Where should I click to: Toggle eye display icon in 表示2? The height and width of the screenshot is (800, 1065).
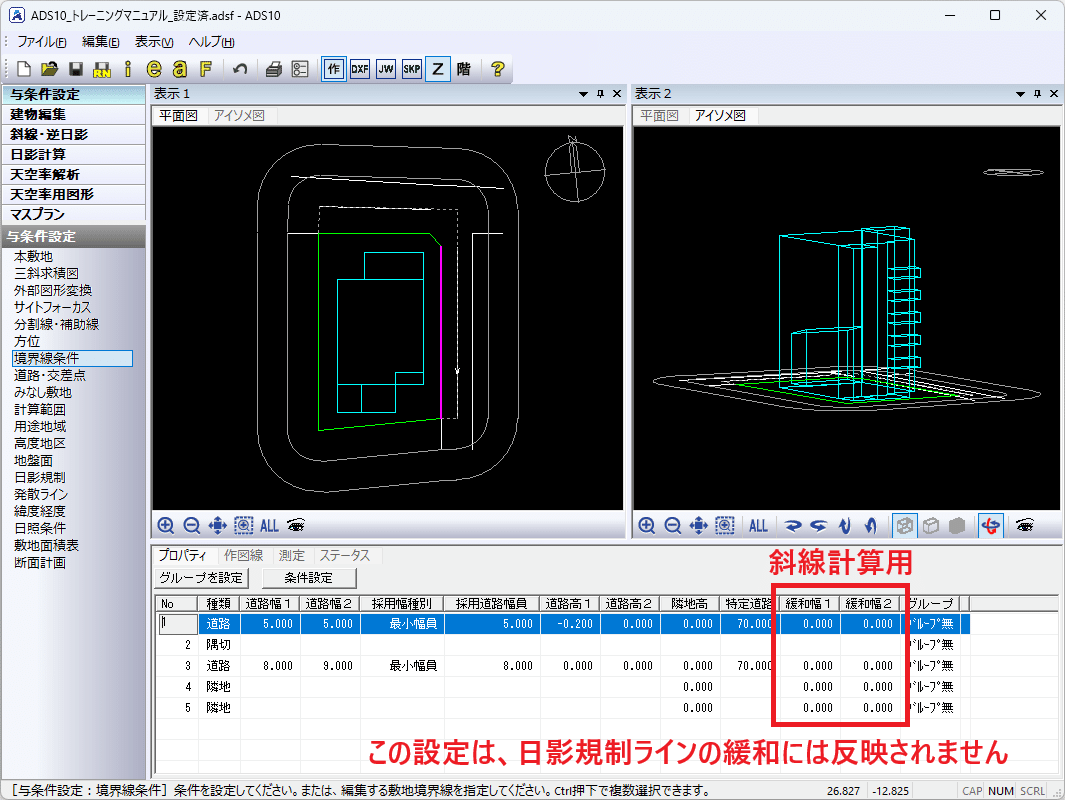click(1025, 525)
